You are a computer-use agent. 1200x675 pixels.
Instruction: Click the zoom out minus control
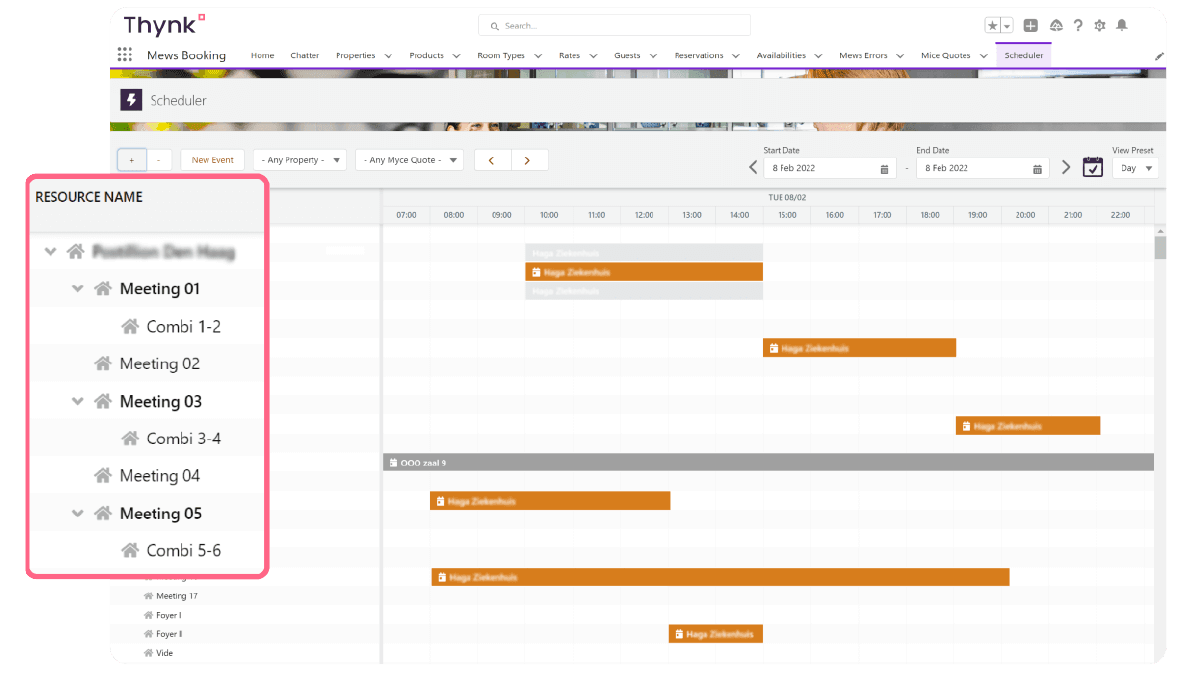[x=158, y=159]
